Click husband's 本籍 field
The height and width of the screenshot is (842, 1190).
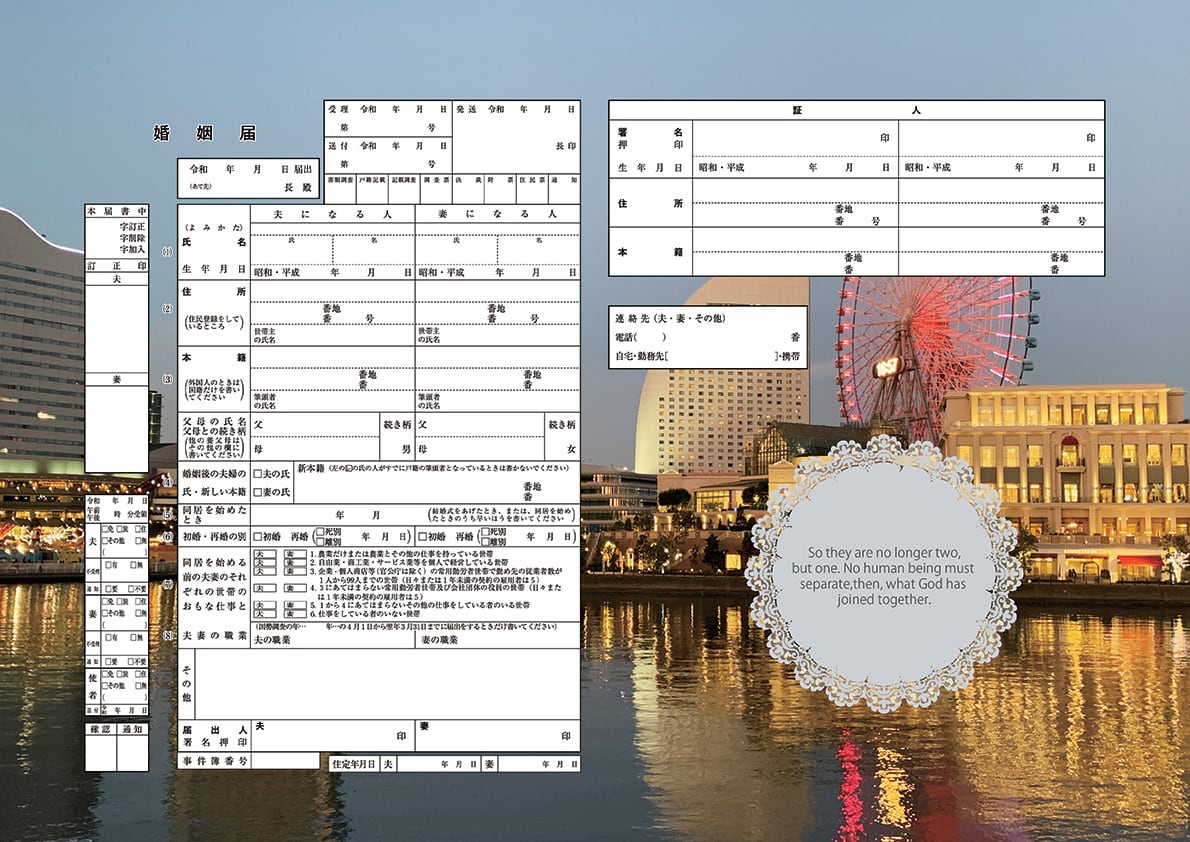(x=332, y=368)
